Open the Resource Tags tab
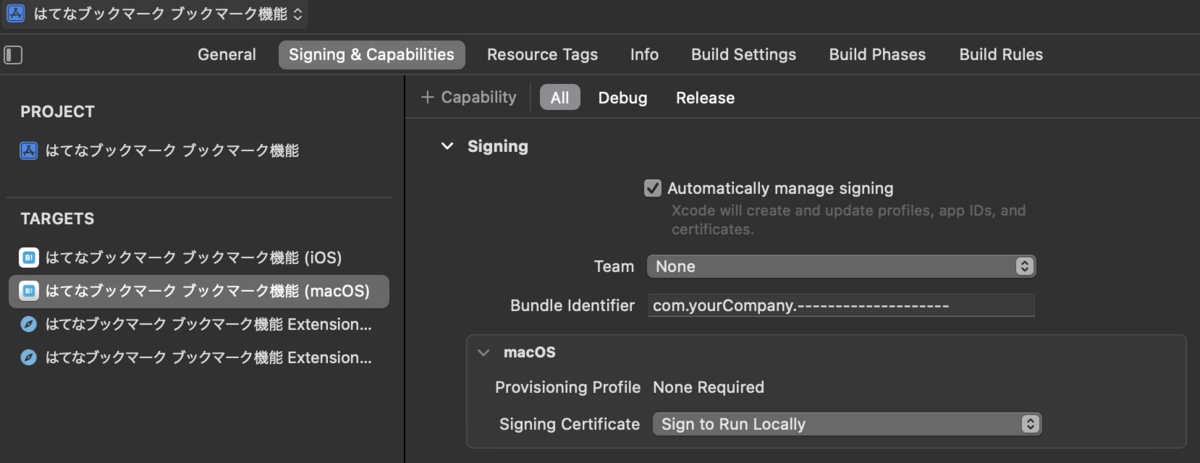The width and height of the screenshot is (1200, 463). click(542, 55)
